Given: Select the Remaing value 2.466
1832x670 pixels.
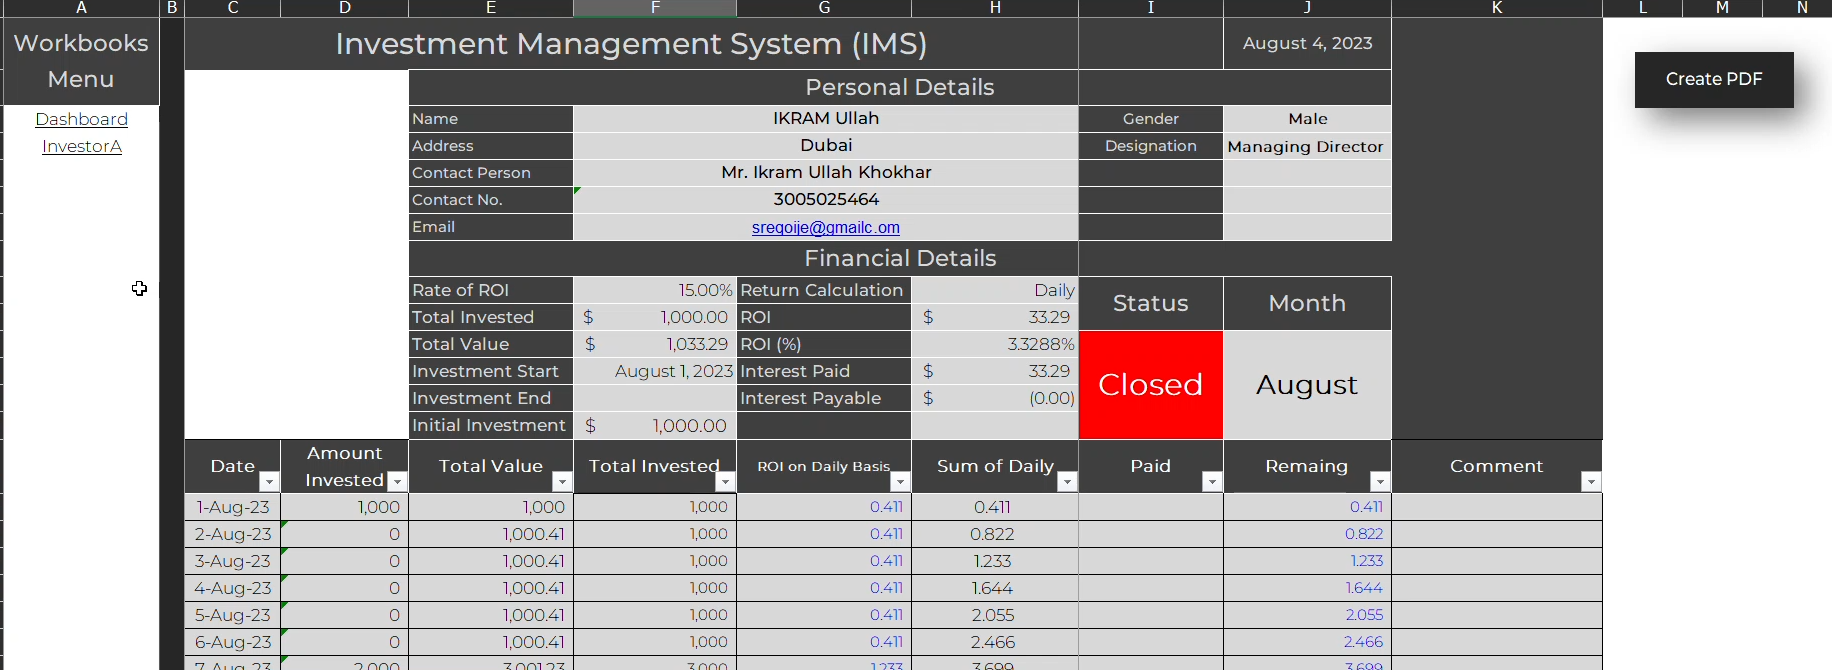Looking at the screenshot, I should tap(1307, 642).
